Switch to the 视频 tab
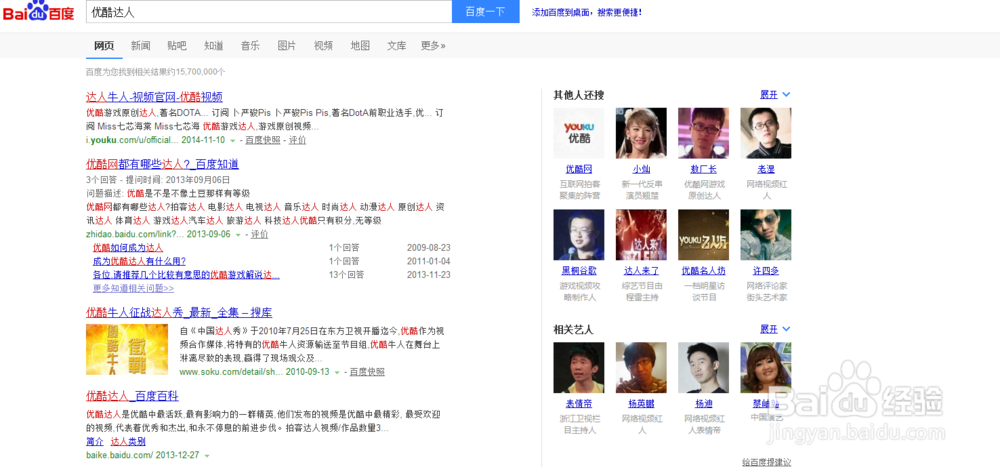 click(323, 45)
